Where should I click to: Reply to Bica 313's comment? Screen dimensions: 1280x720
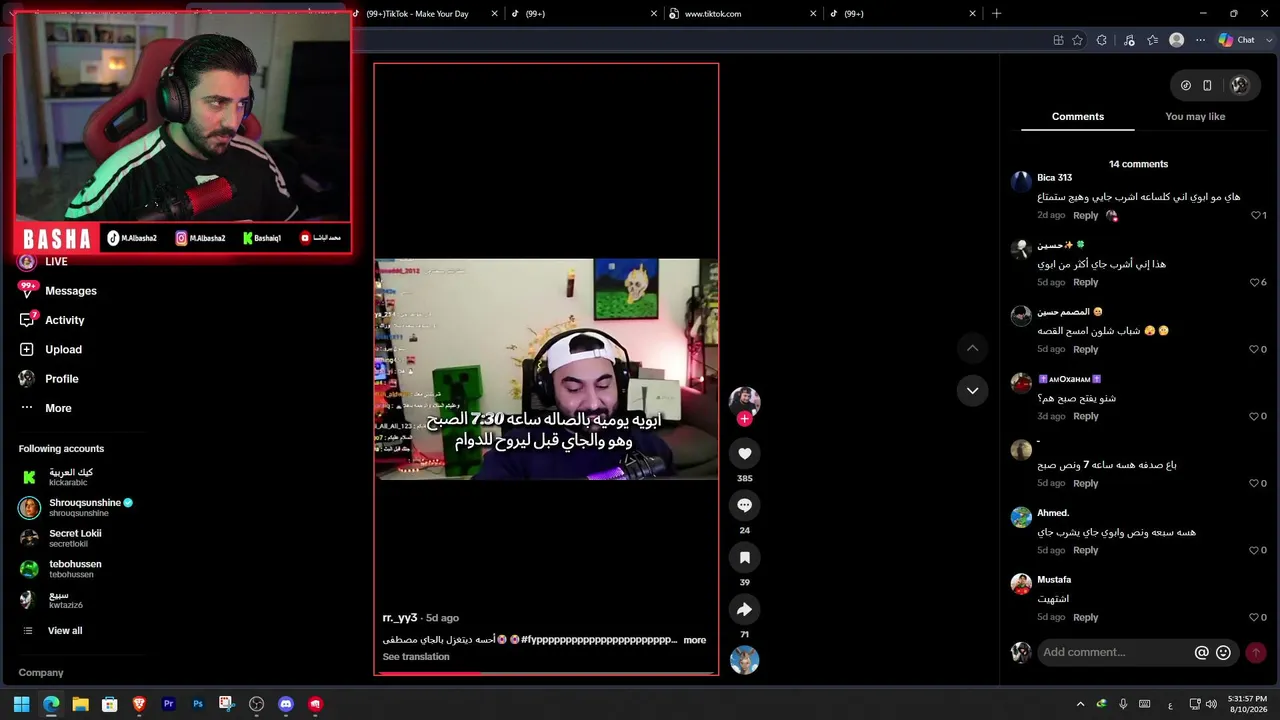click(x=1085, y=215)
